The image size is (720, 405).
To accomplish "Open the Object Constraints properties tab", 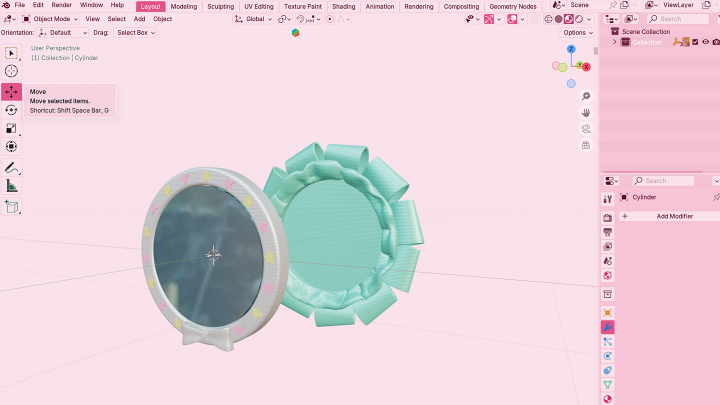I will point(608,371).
